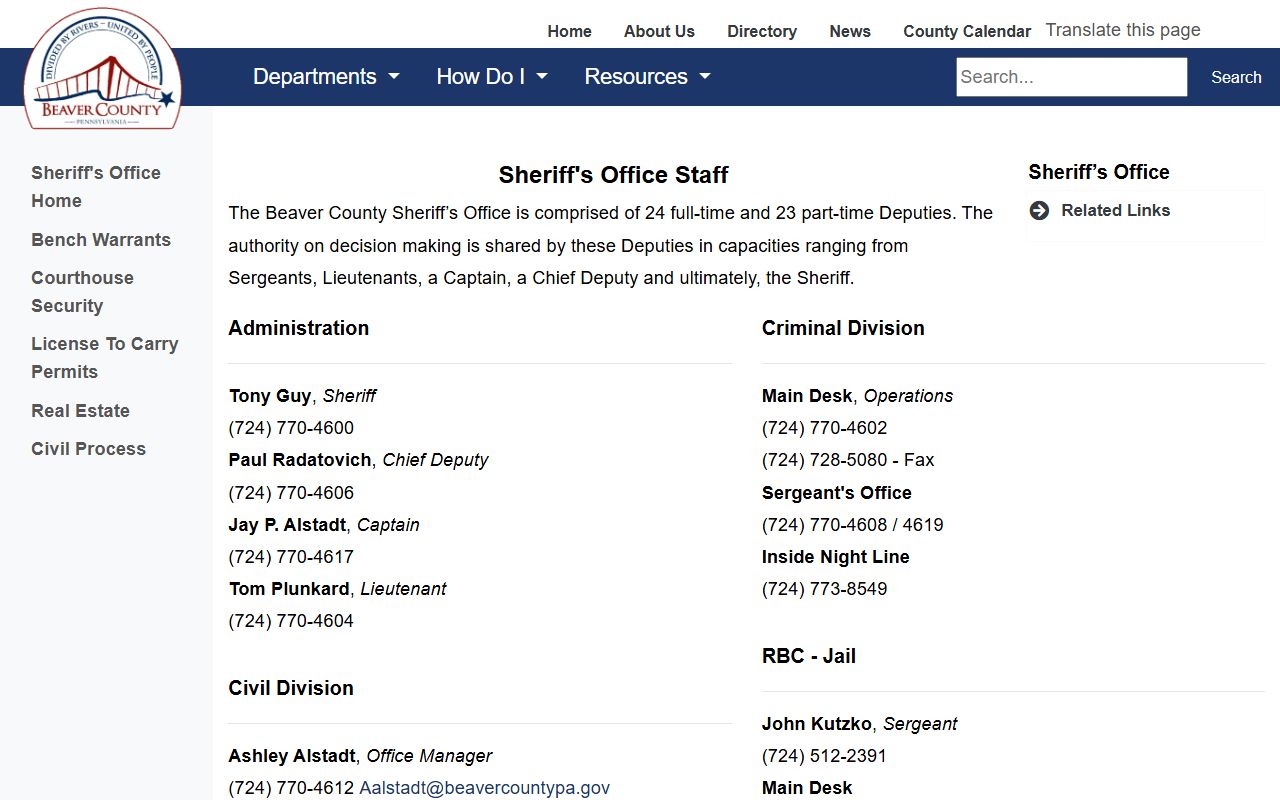The image size is (1280, 800).
Task: Click the Civil Division heading
Action: 291,688
